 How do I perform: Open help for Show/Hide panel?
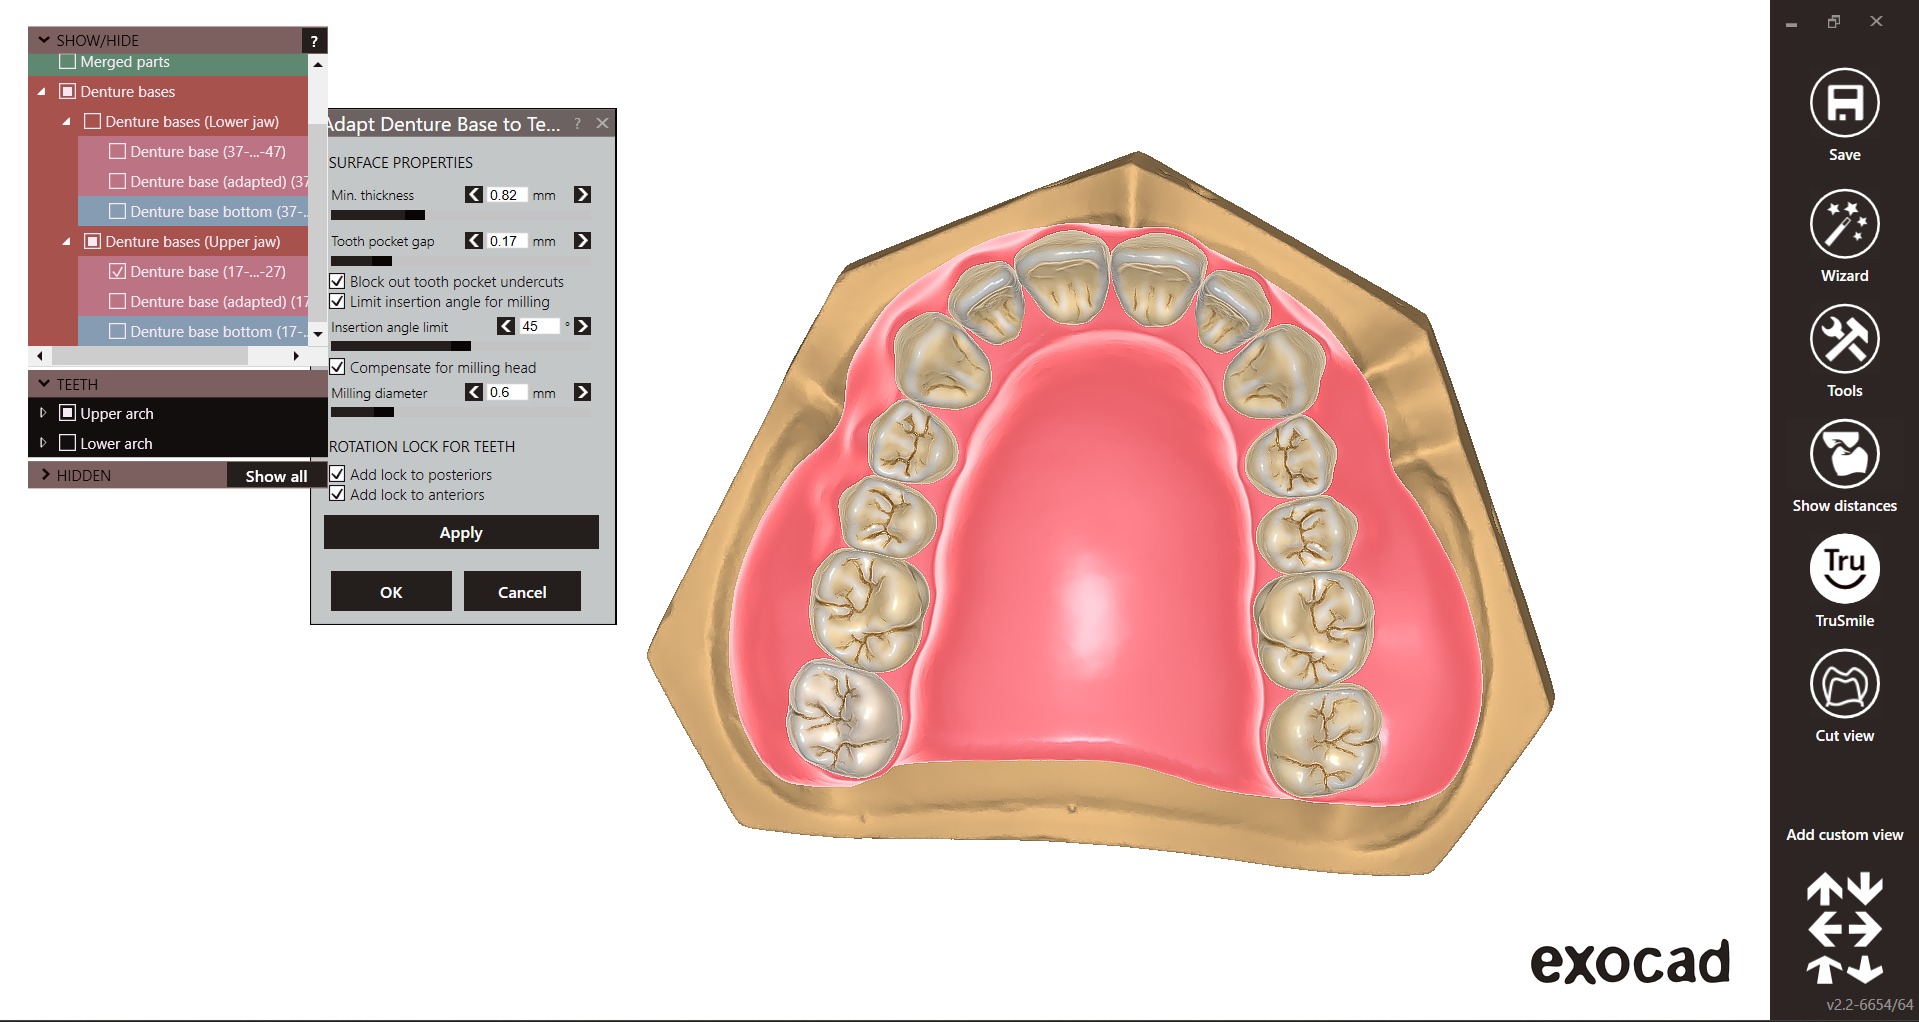click(x=314, y=41)
